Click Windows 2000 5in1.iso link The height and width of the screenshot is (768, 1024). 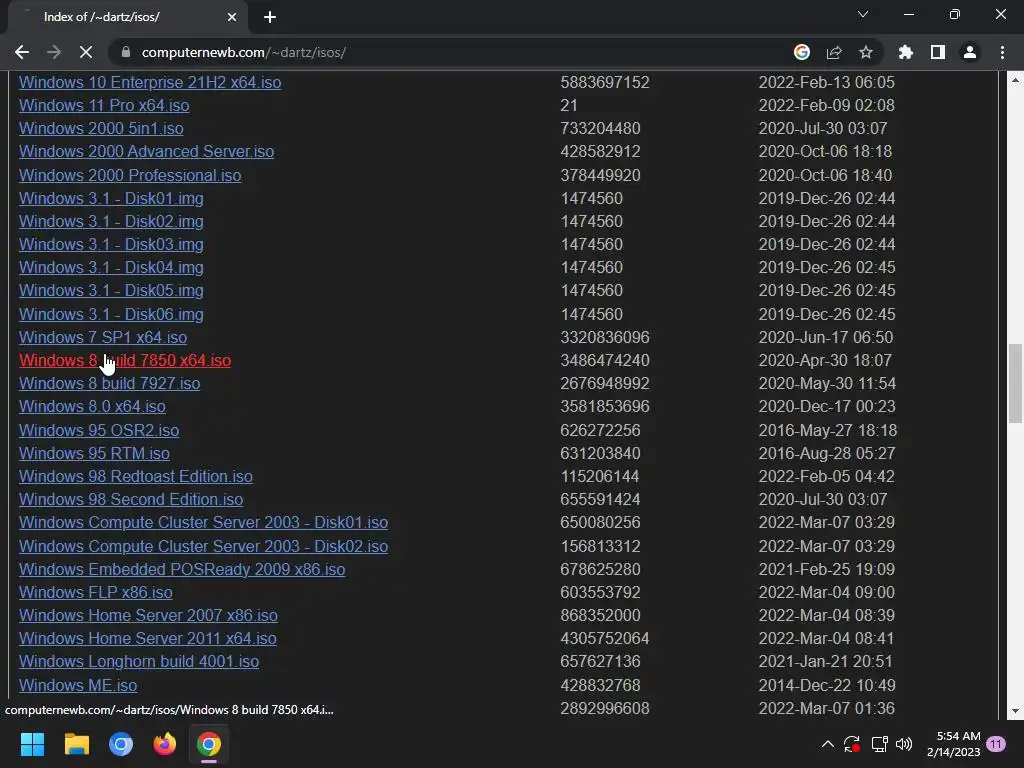(101, 129)
